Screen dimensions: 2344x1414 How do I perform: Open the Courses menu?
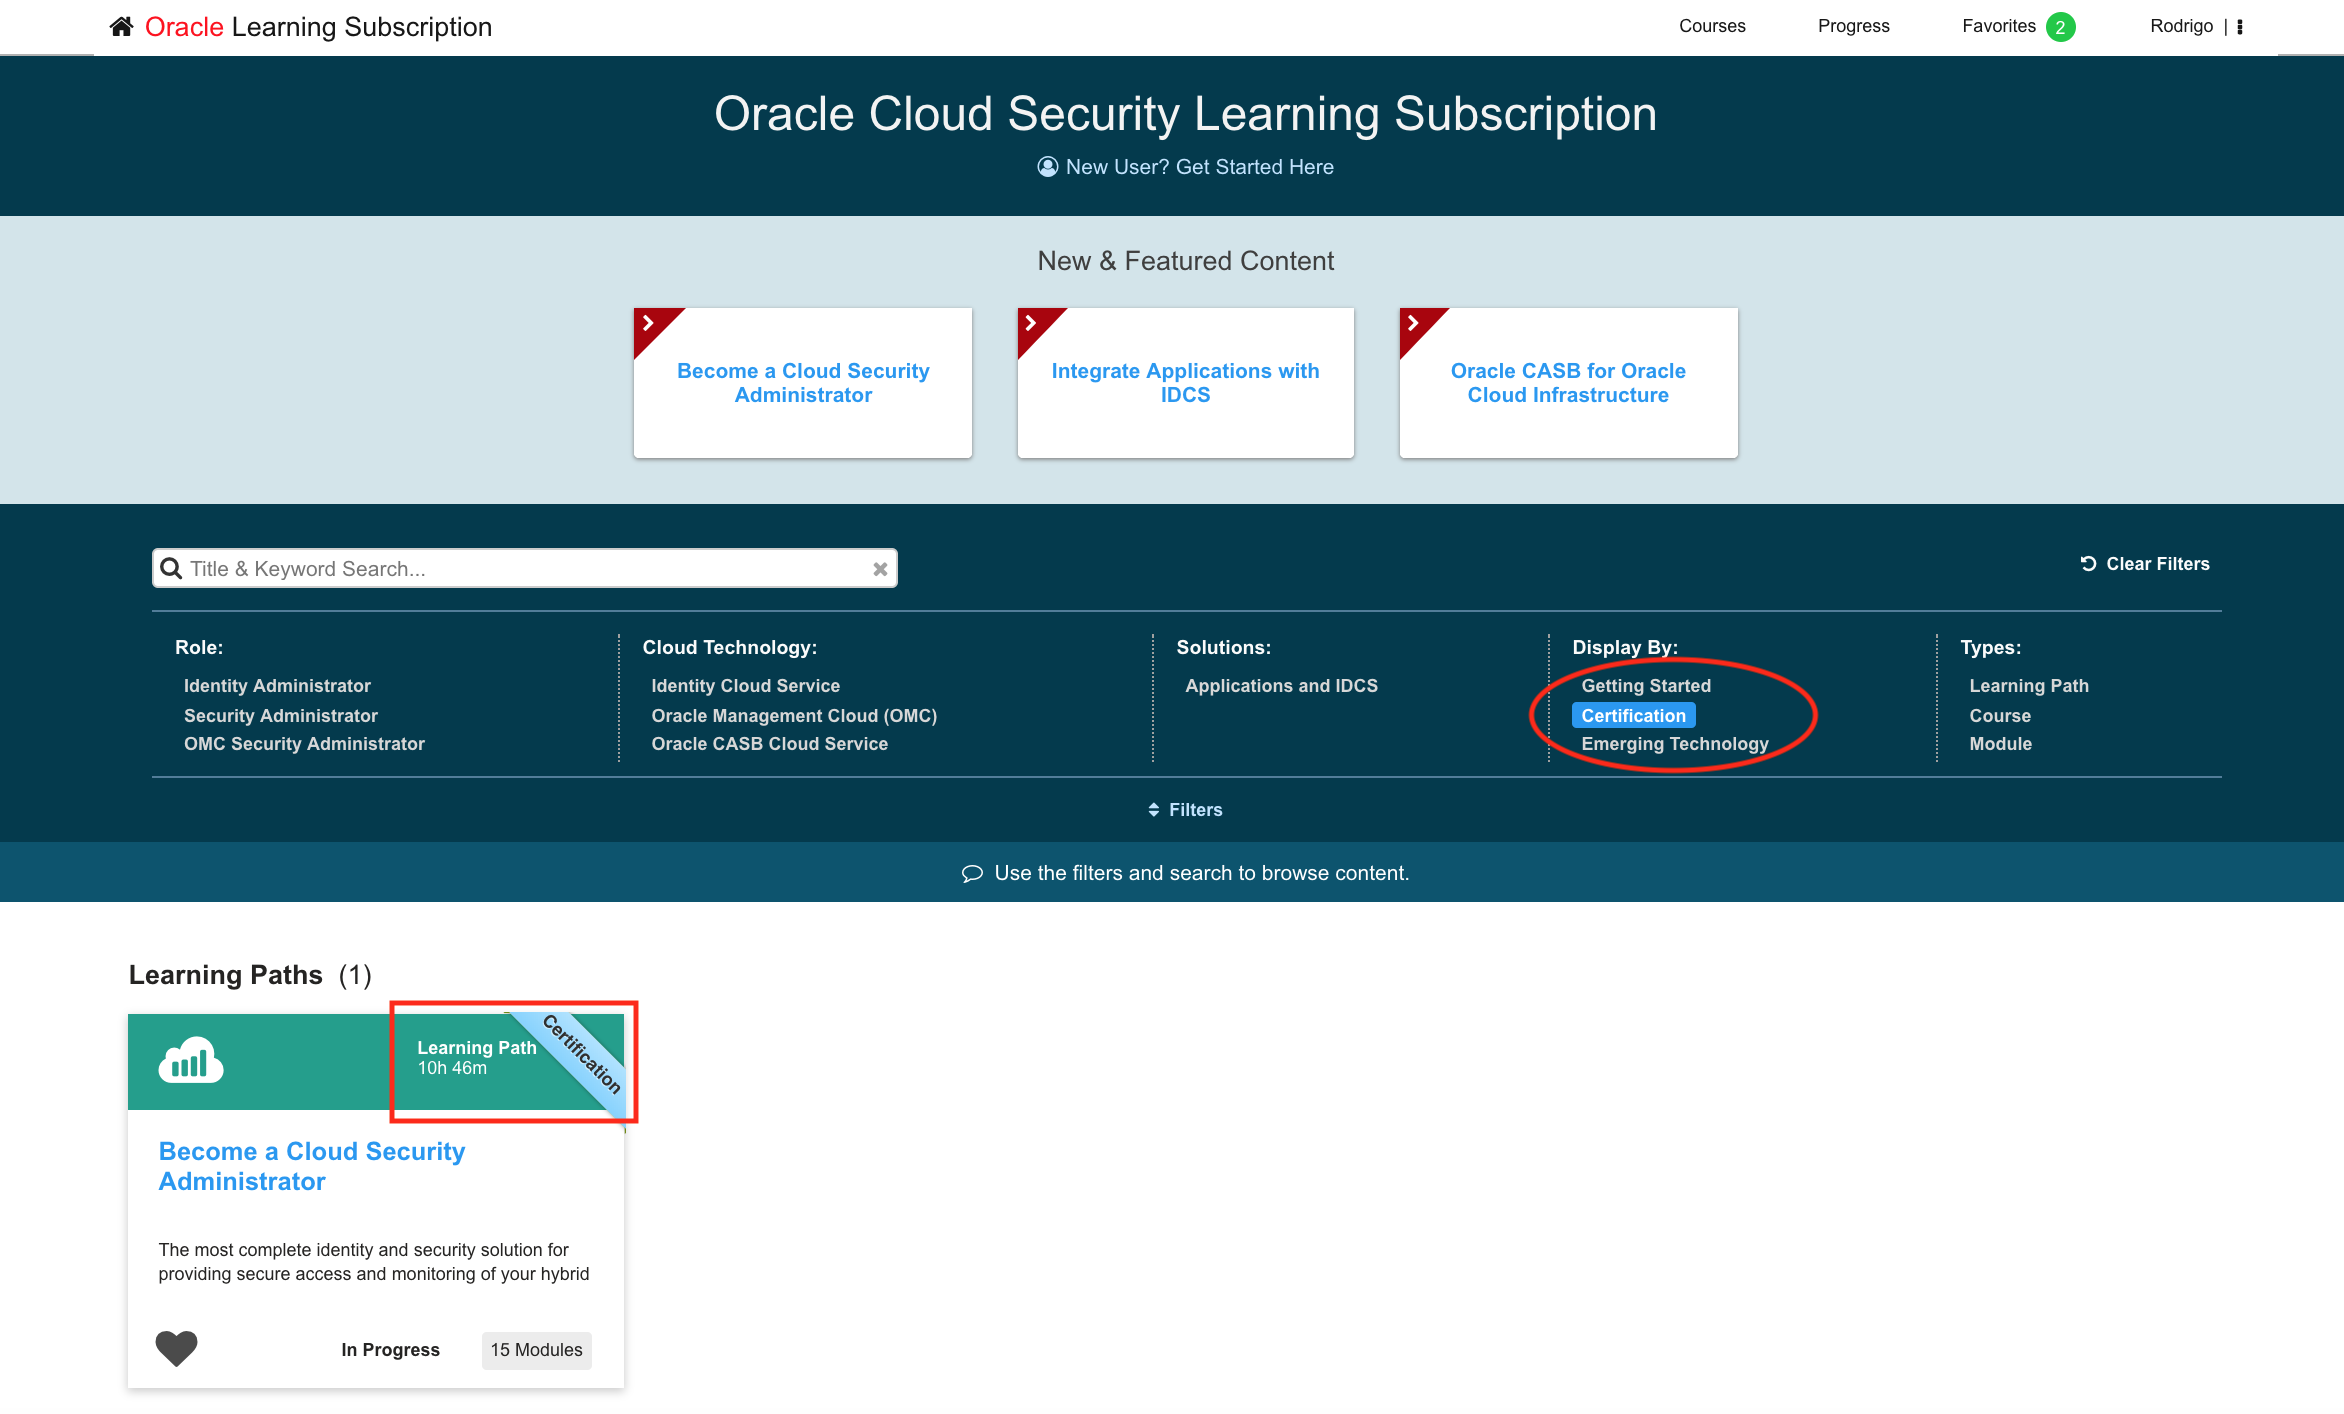click(x=1712, y=26)
